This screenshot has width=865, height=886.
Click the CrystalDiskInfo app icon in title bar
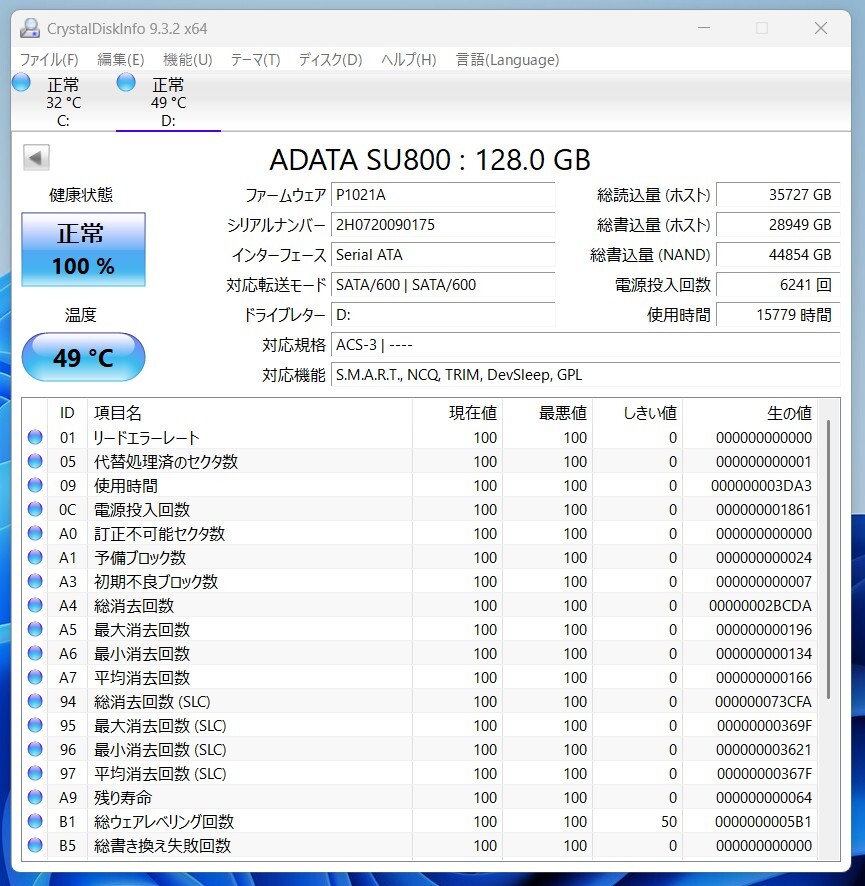coord(29,28)
